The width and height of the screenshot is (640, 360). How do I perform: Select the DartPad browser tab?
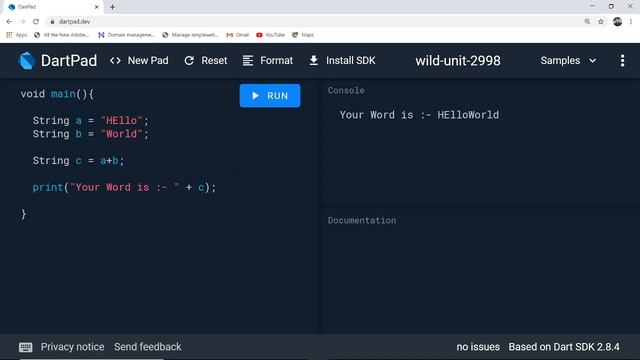[x=53, y=7]
